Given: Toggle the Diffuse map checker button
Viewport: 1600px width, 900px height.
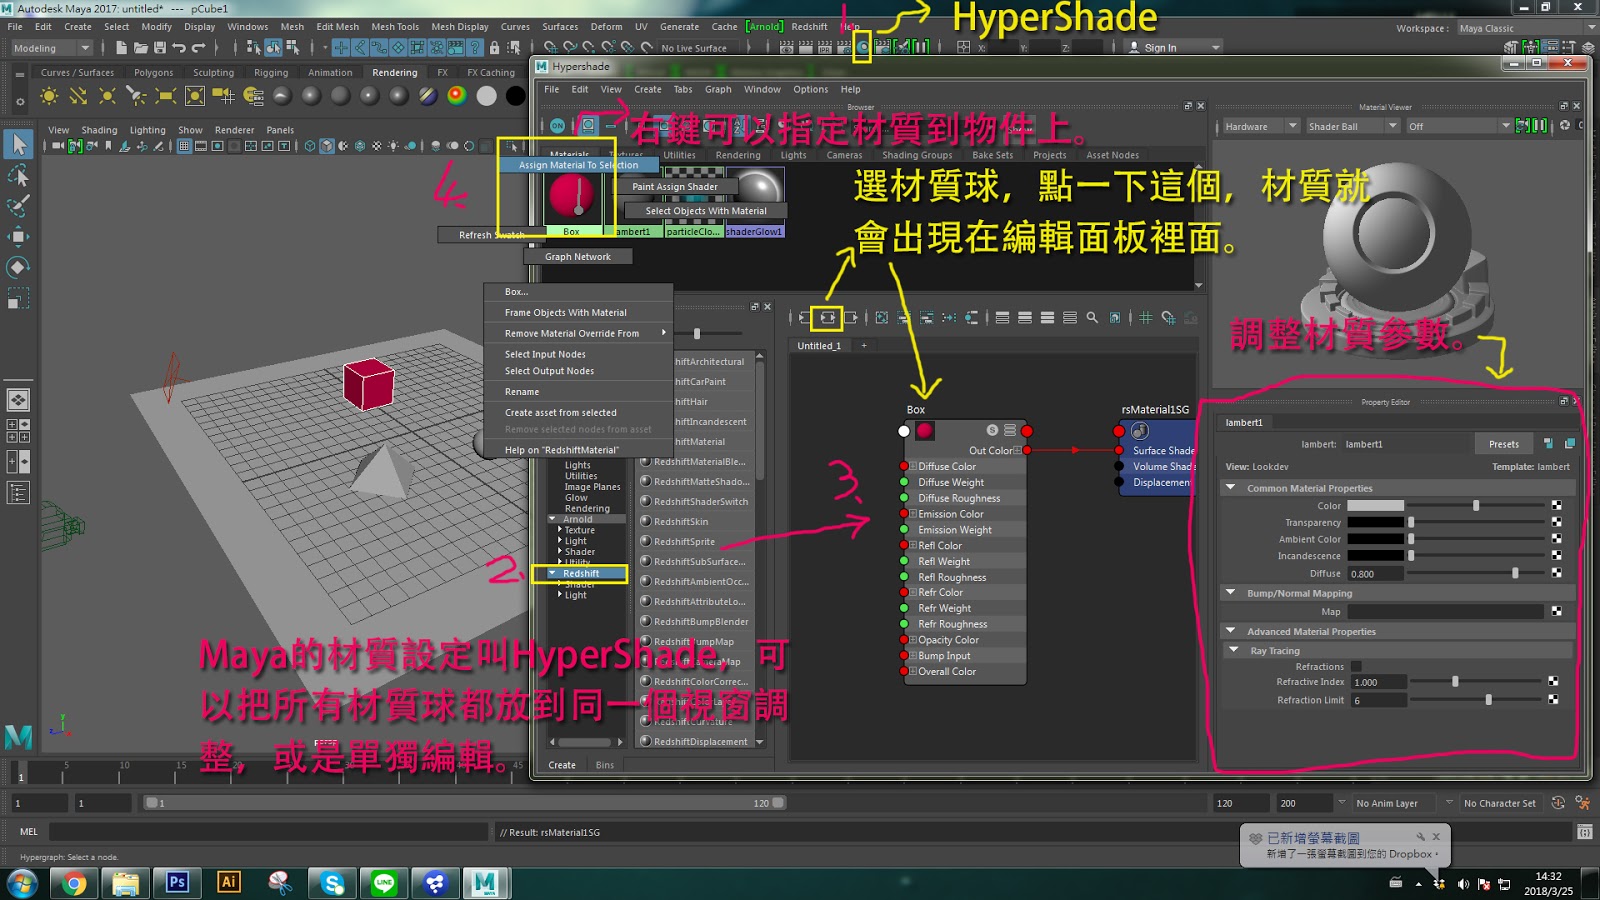Looking at the screenshot, I should pos(1556,573).
